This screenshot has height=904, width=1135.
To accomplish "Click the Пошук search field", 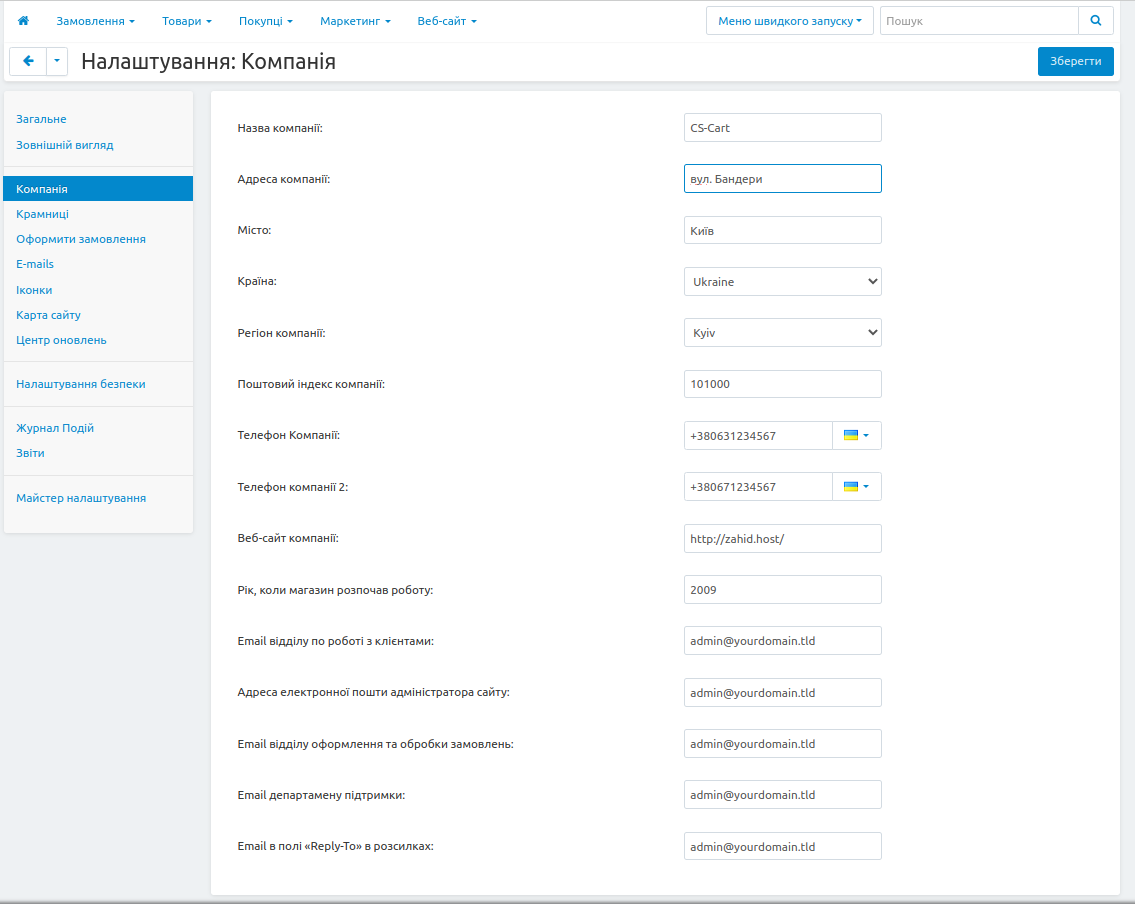I will pyautogui.click(x=978, y=21).
